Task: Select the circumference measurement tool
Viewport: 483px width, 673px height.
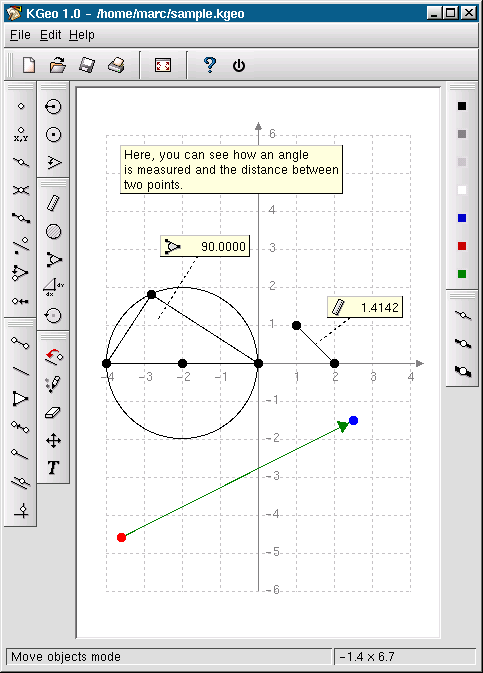Action: (x=53, y=315)
